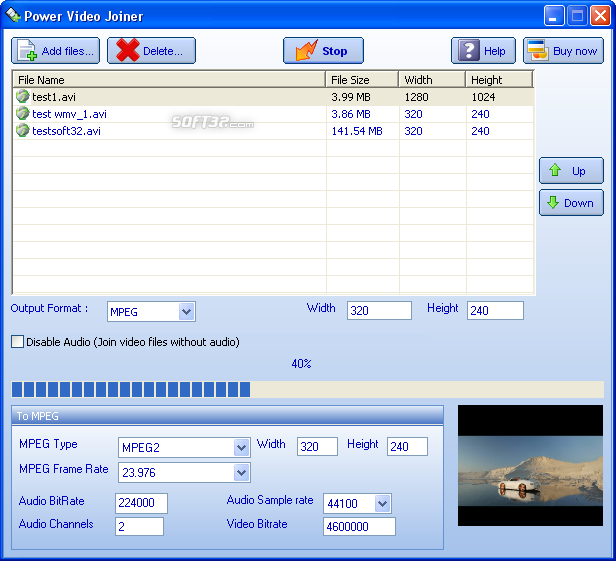Open the Output Format MPEG dropdown
Viewport: 616px width, 561px height.
pyautogui.click(x=187, y=312)
